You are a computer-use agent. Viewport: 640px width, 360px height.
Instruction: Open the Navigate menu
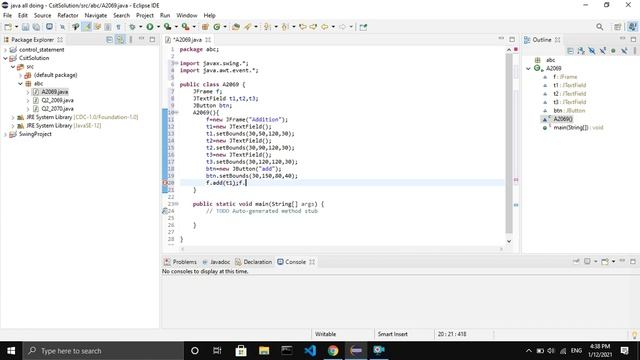(x=96, y=16)
